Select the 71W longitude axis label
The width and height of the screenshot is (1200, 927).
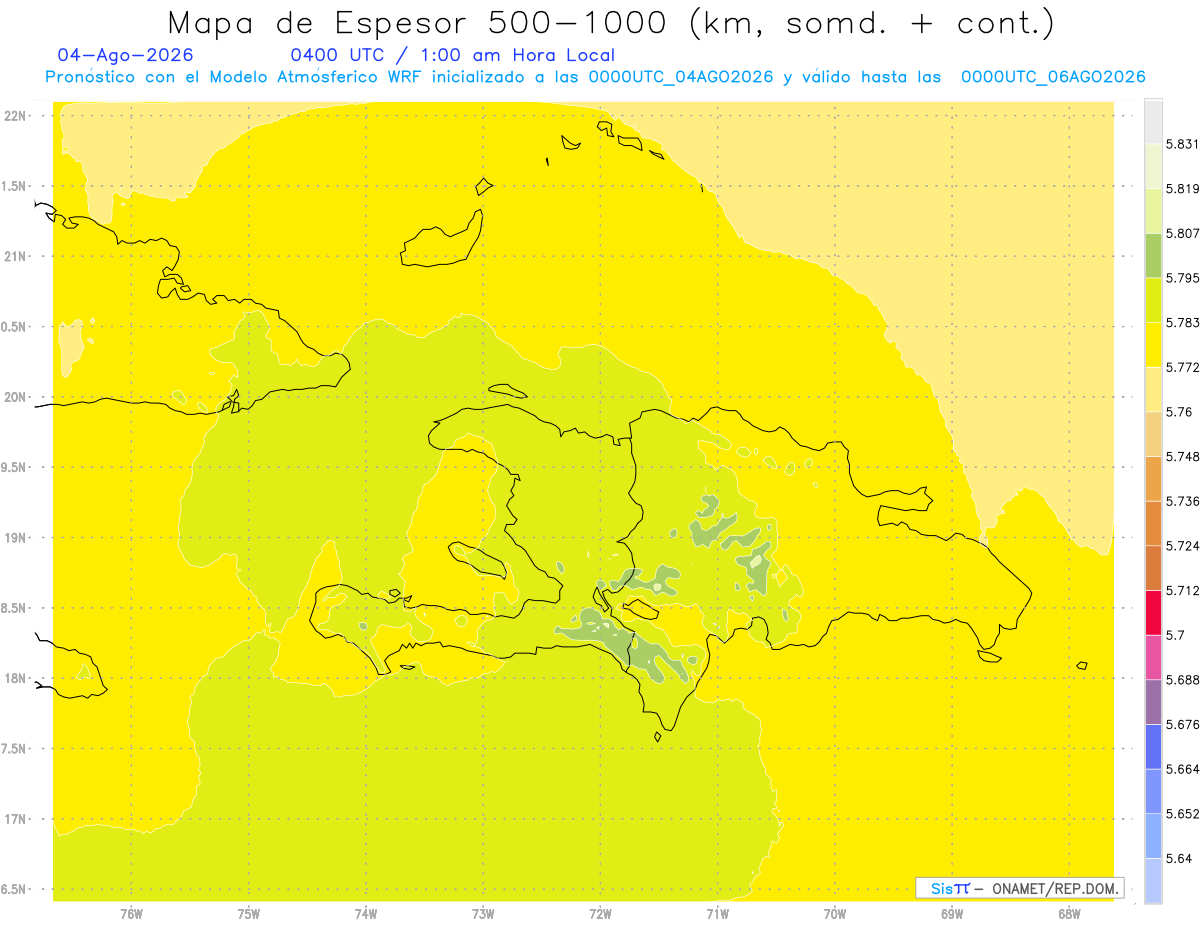tap(717, 913)
